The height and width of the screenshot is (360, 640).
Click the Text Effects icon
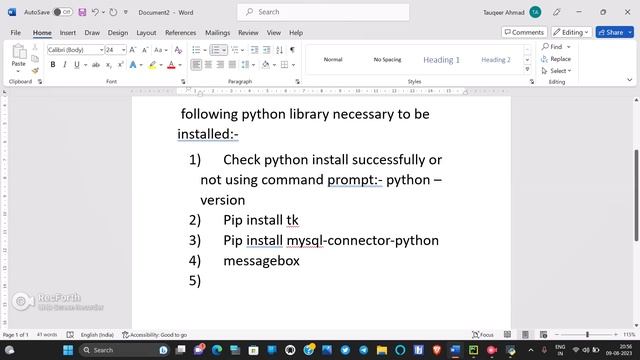tap(133, 65)
